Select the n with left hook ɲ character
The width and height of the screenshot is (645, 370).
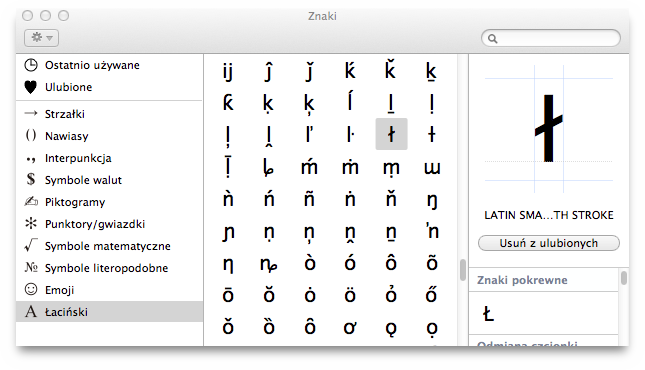click(x=228, y=232)
